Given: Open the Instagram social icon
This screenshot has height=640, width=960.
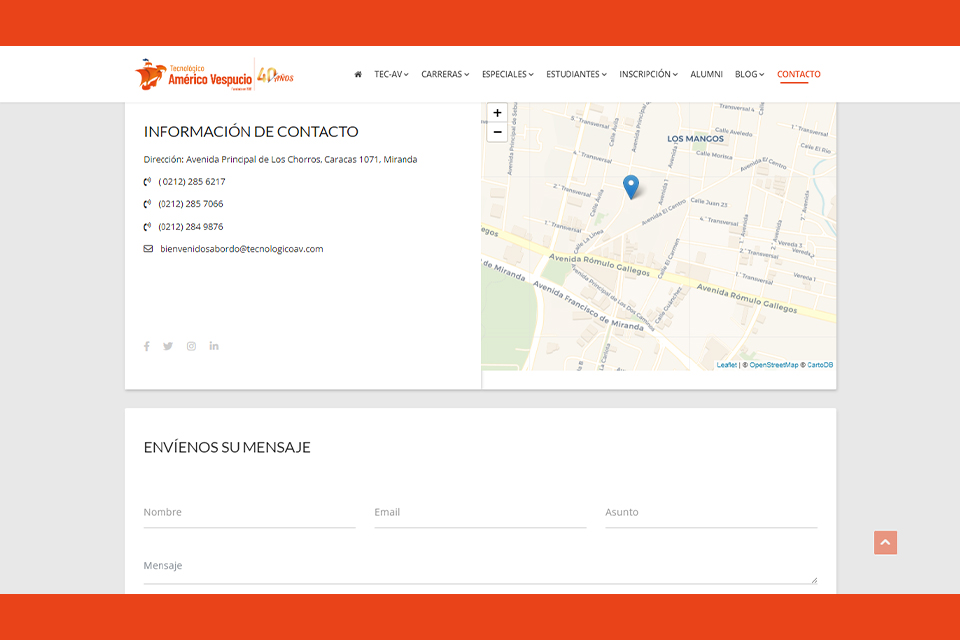Looking at the screenshot, I should tap(191, 346).
